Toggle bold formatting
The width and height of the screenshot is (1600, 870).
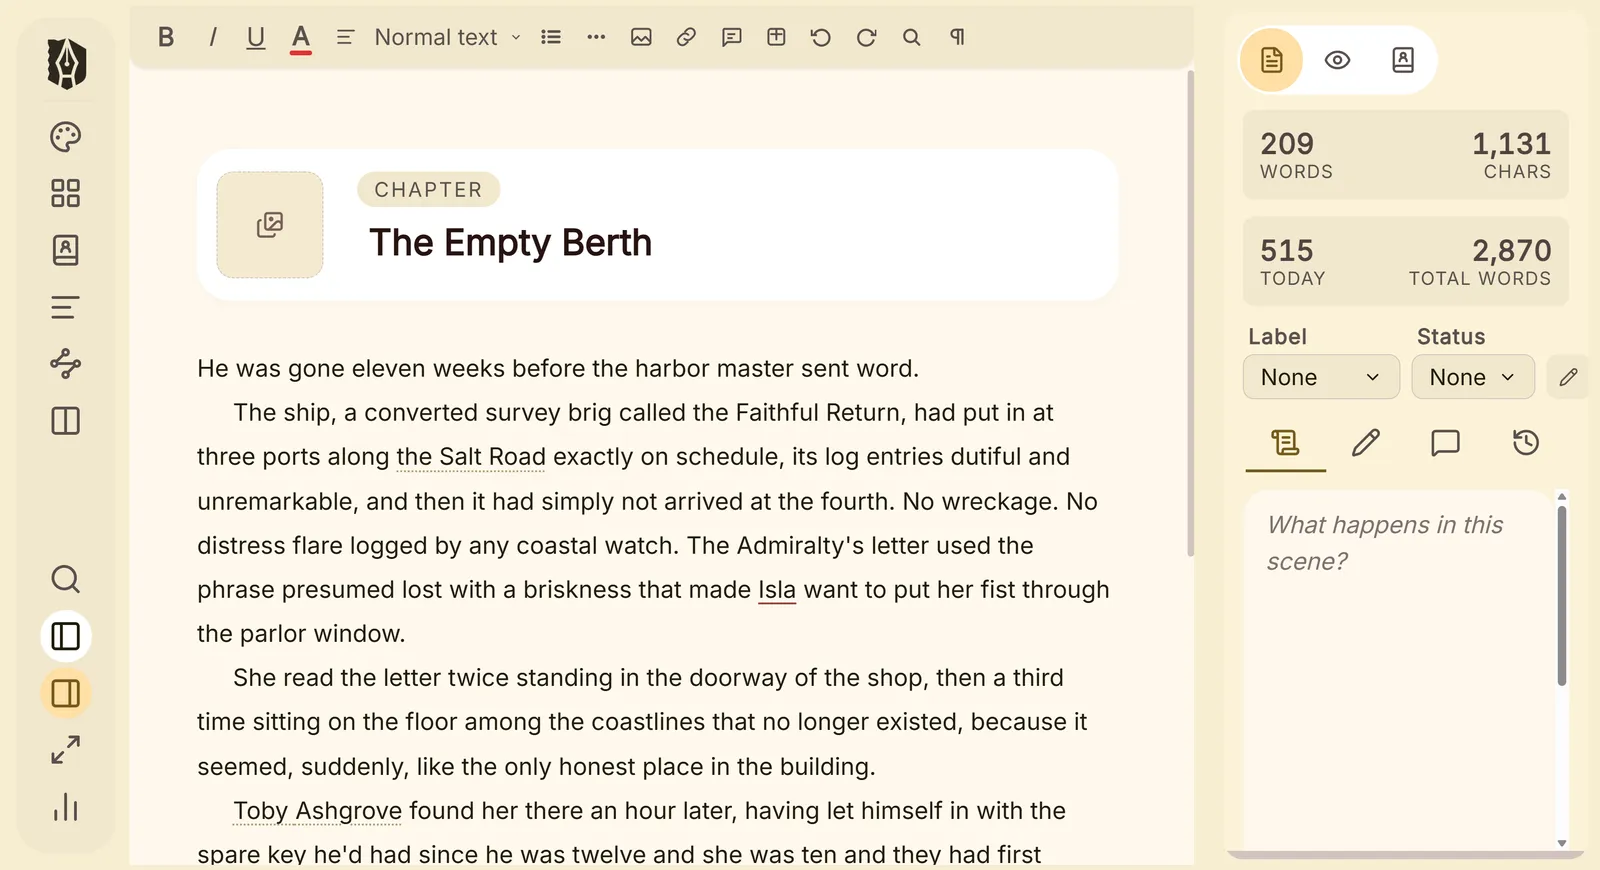(x=166, y=37)
